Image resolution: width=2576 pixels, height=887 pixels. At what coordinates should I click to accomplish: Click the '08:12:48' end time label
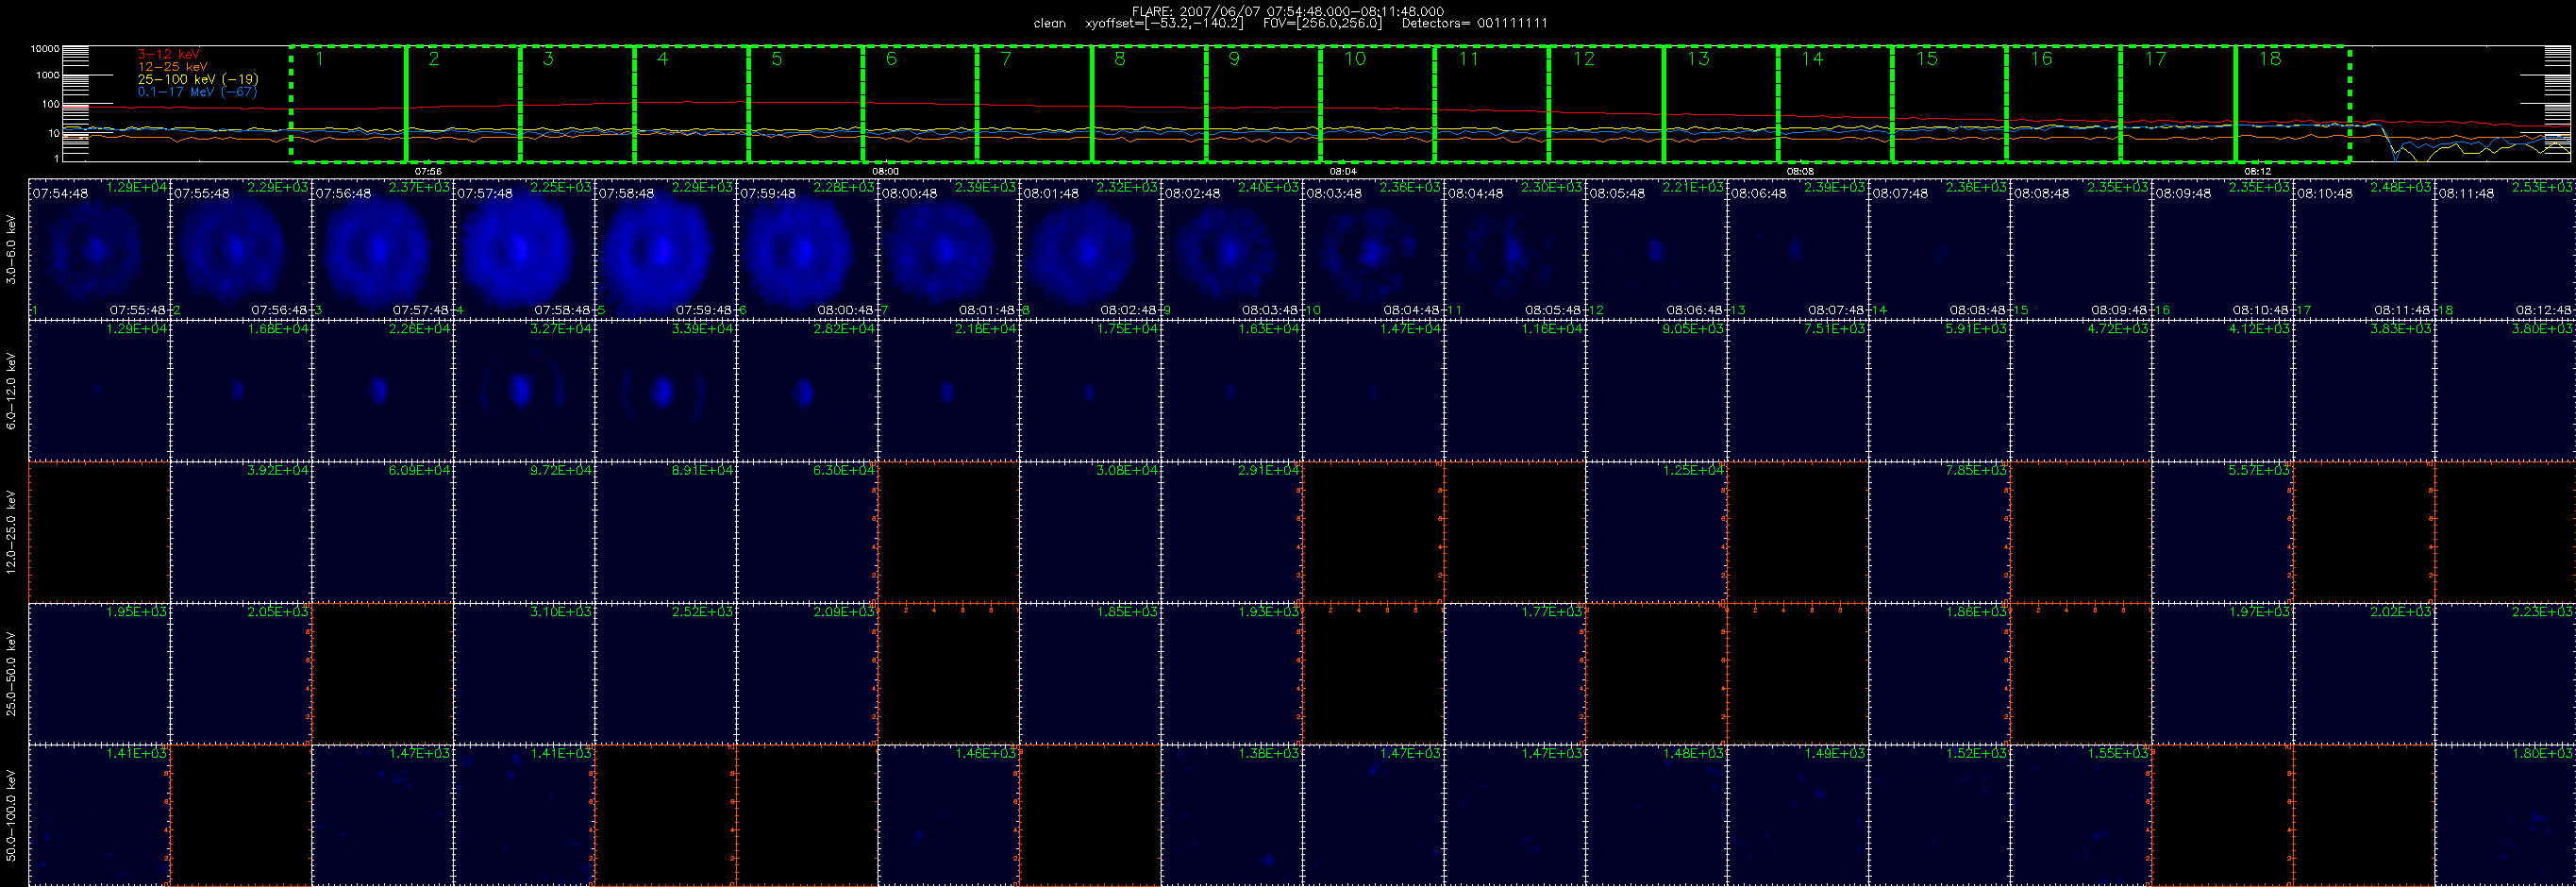click(x=2544, y=310)
